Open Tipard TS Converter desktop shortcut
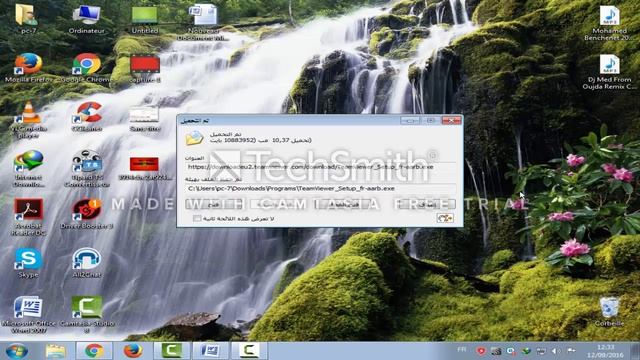Viewport: 640px width, 360px height. point(86,168)
